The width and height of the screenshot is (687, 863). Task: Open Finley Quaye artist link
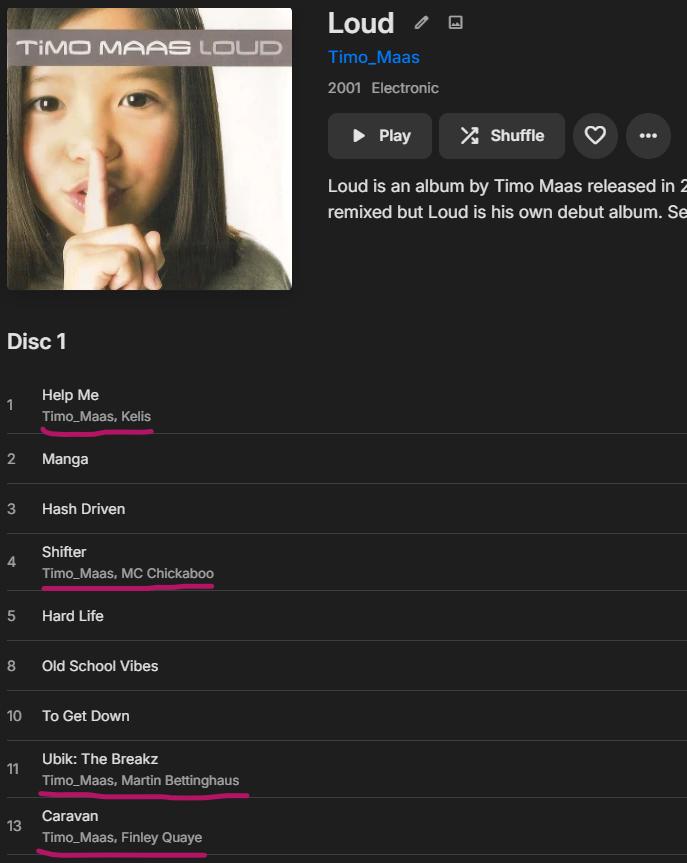coord(161,837)
